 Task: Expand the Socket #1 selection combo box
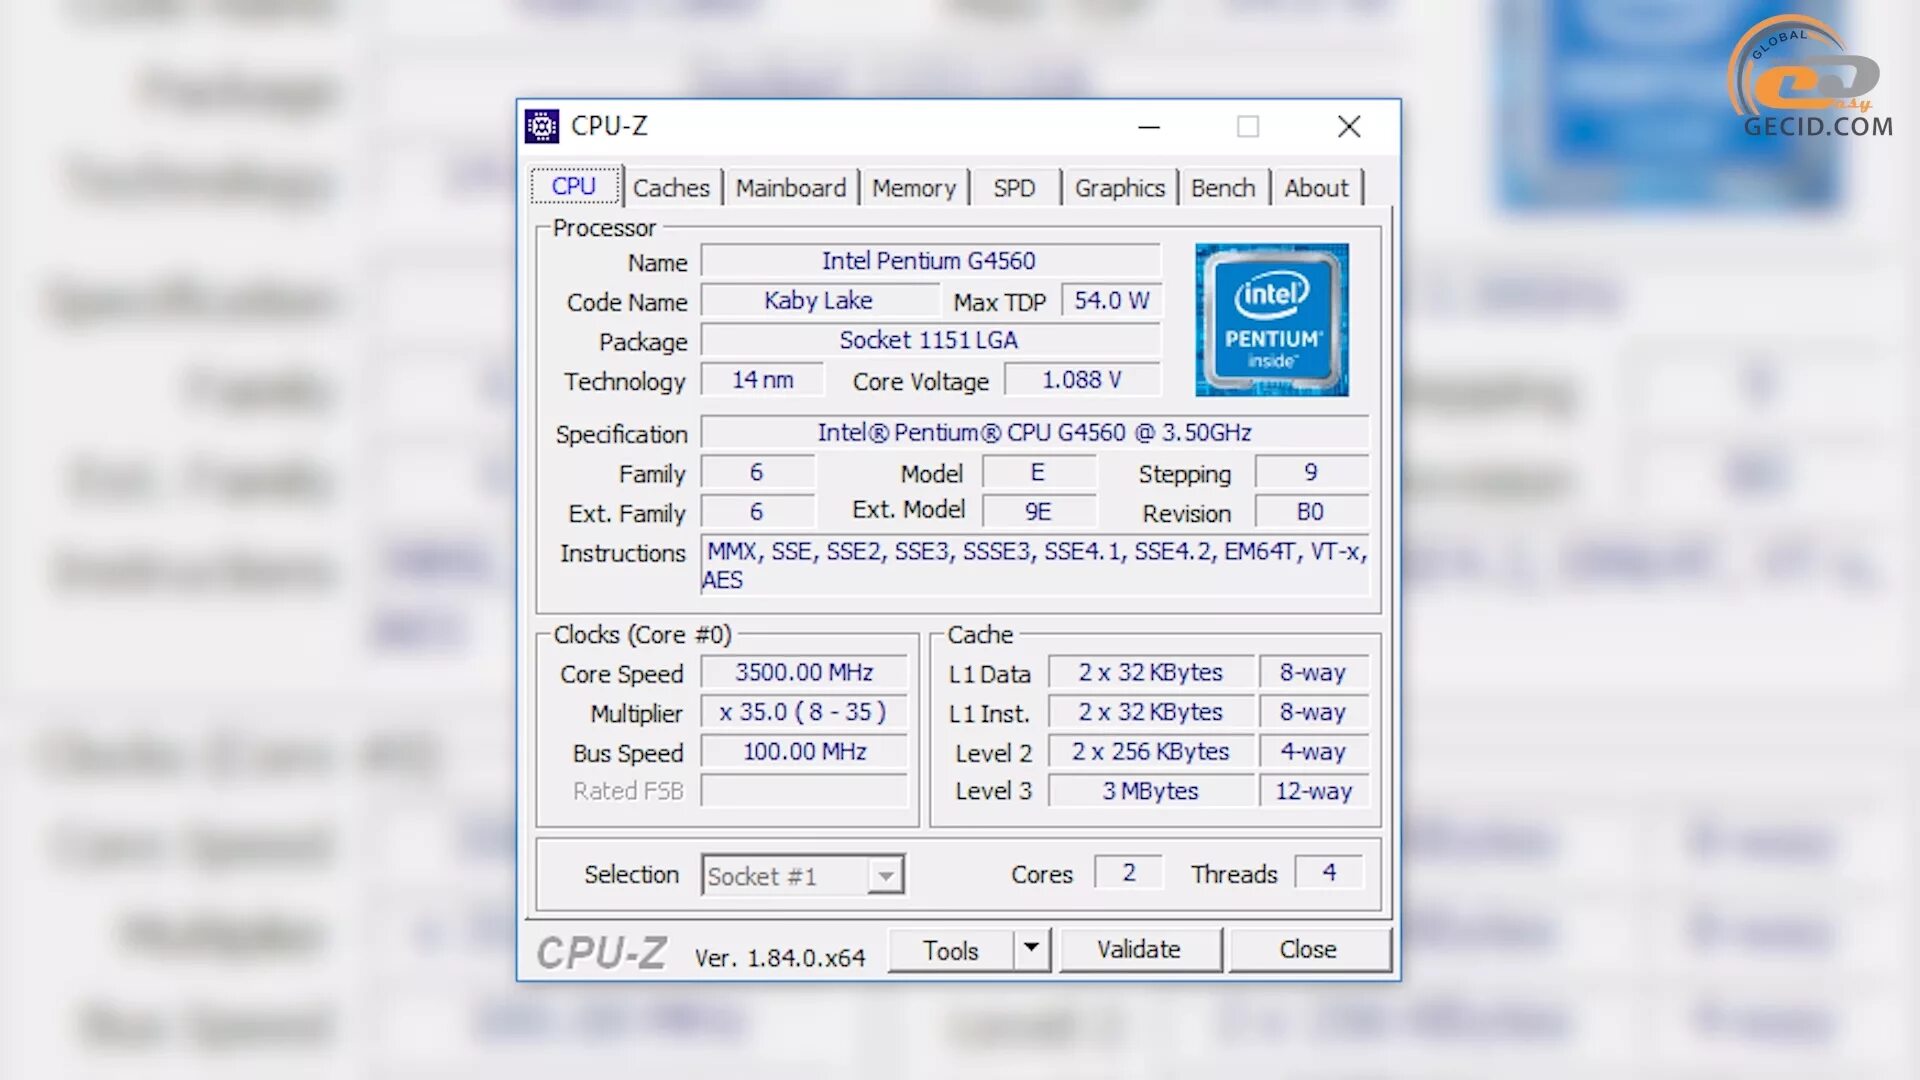885,876
